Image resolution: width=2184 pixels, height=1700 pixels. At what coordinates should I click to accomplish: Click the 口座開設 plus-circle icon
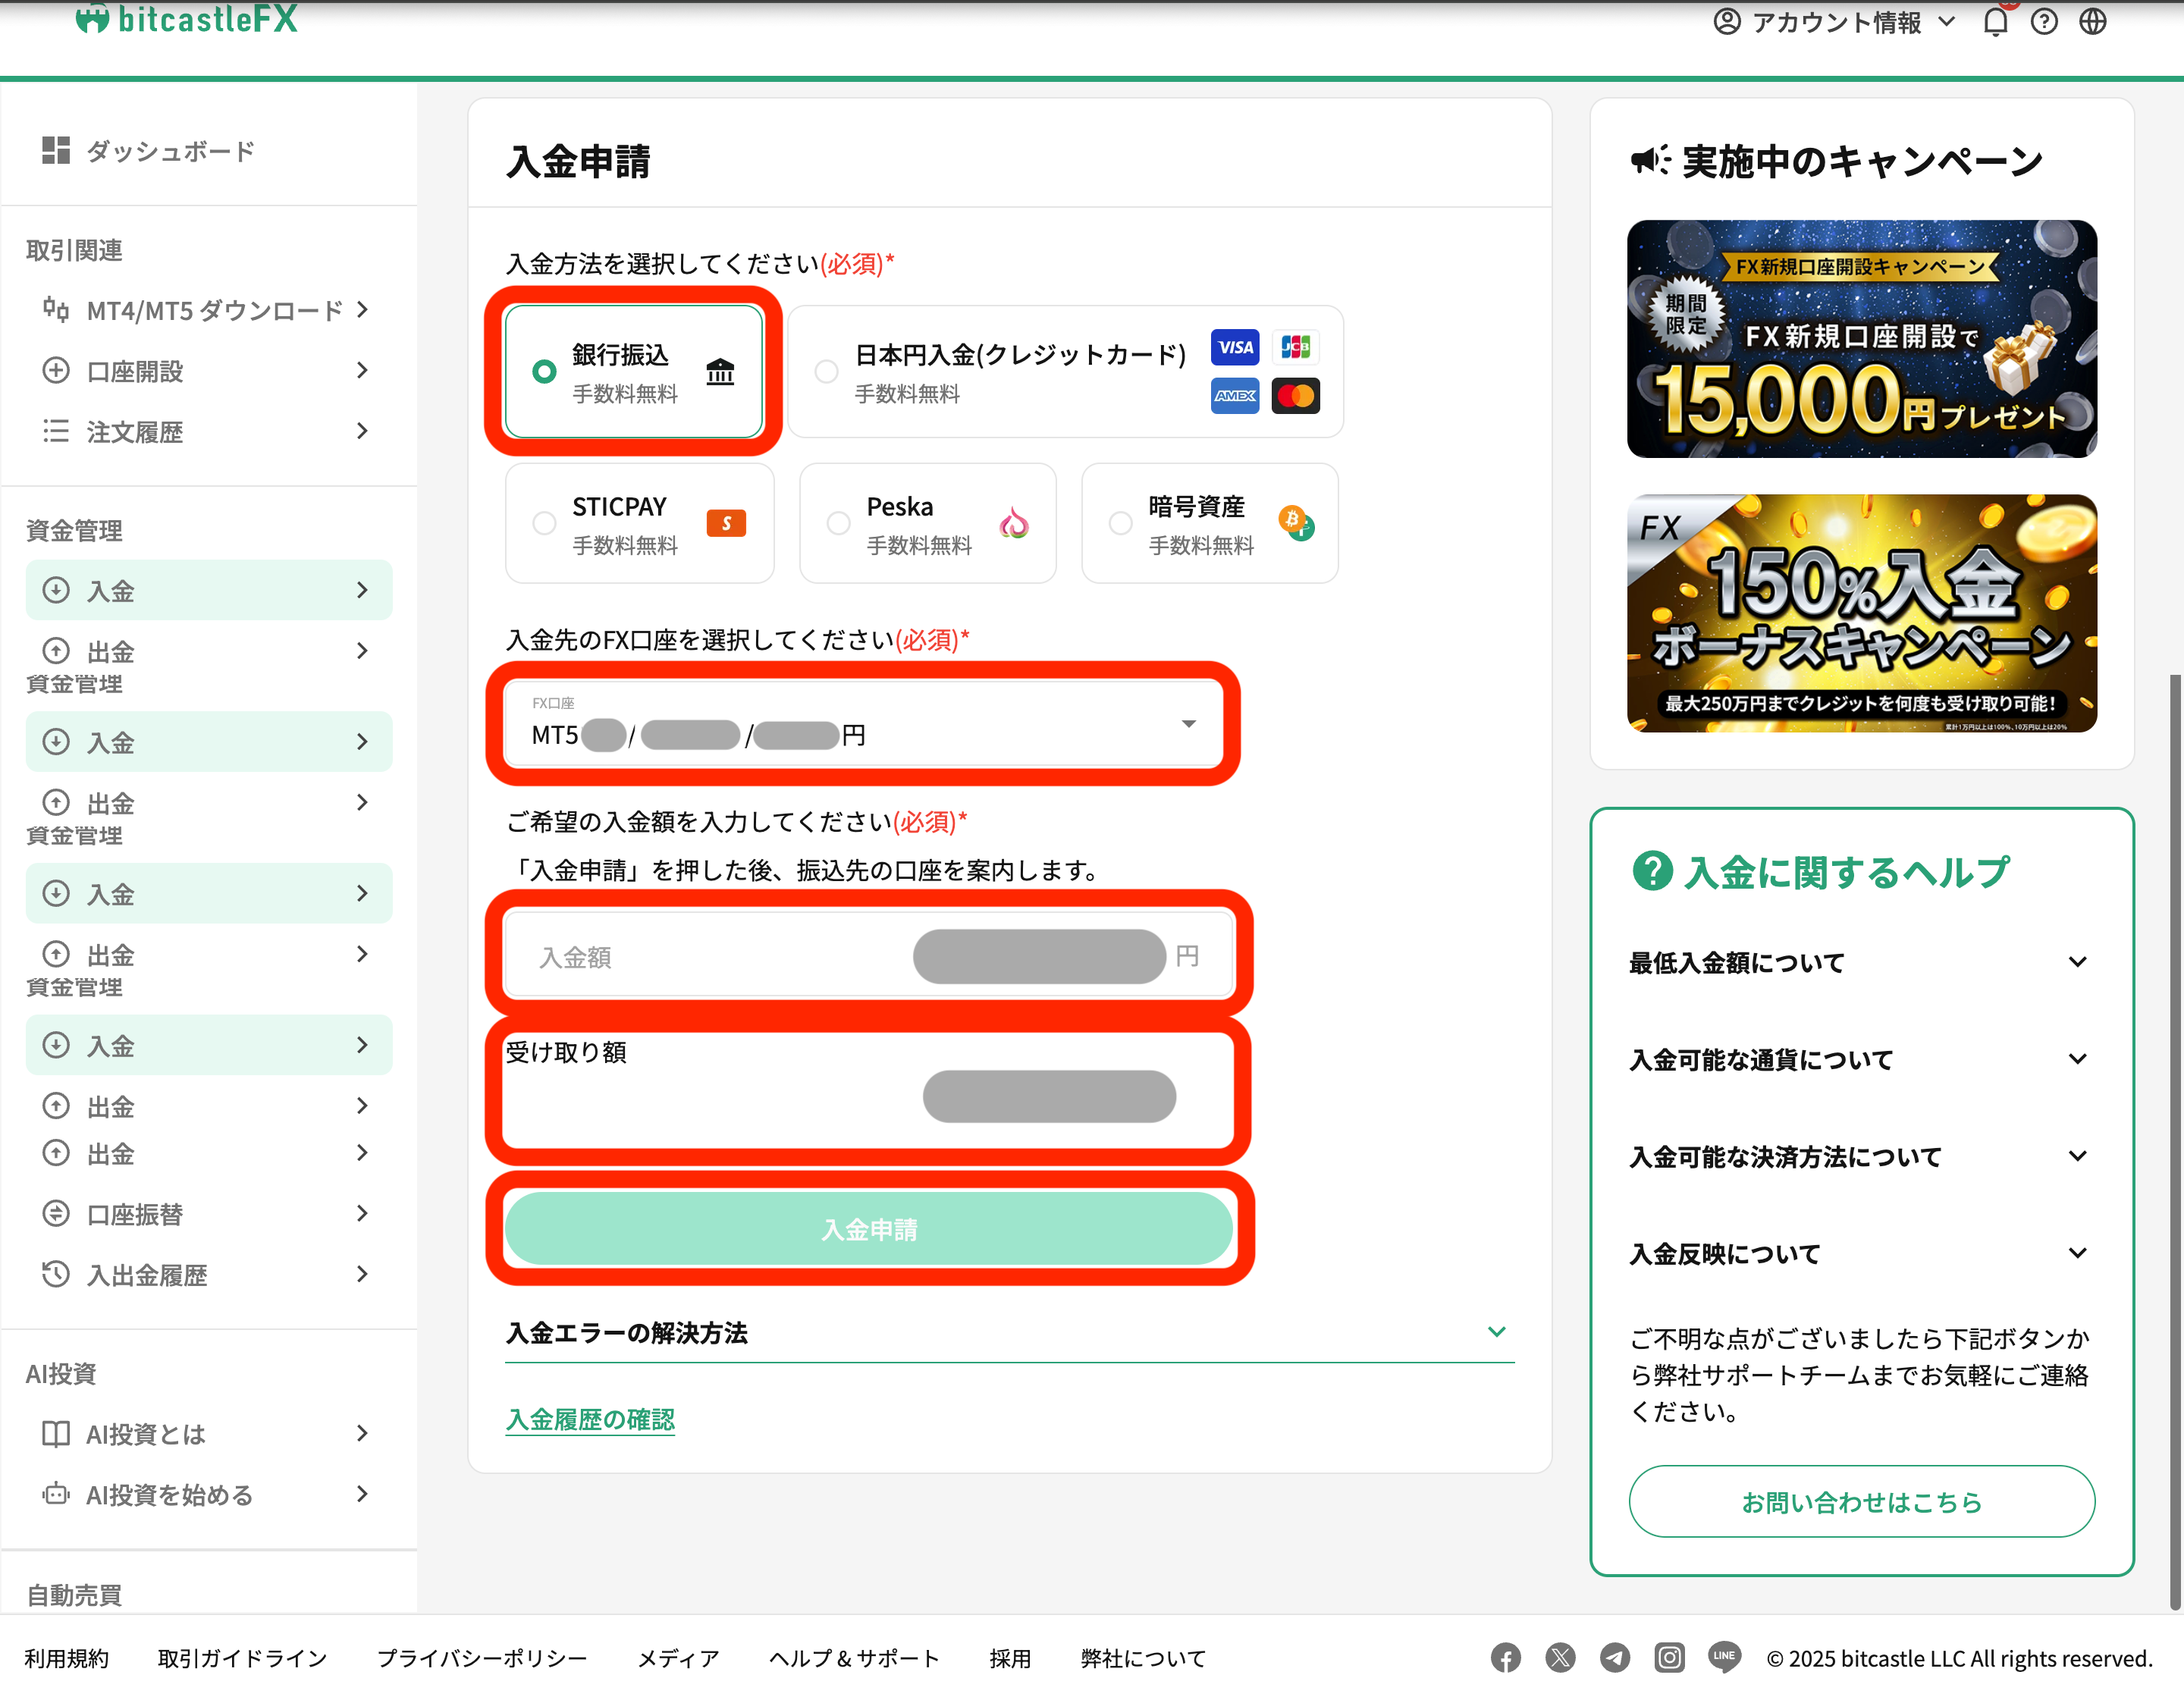[56, 371]
